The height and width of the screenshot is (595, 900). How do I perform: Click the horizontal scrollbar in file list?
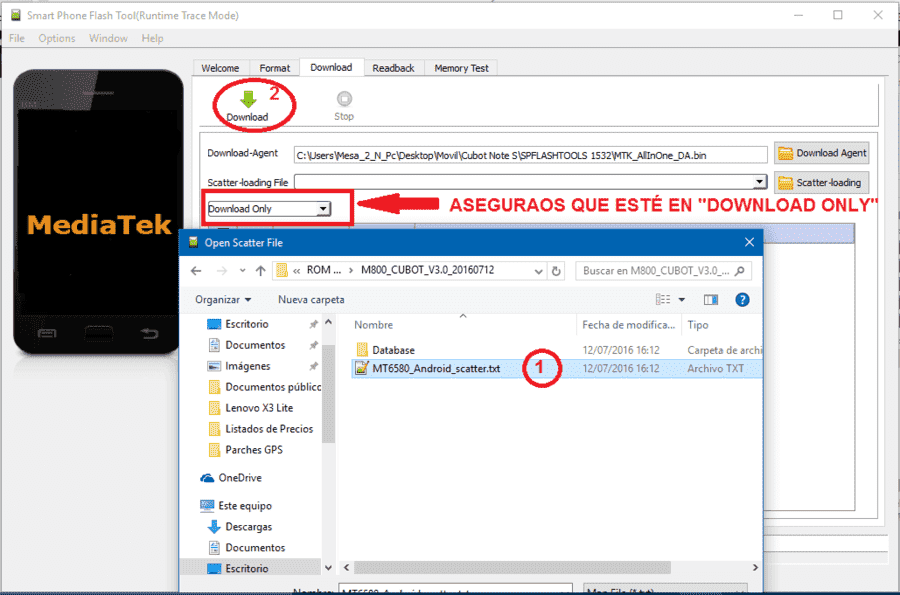click(512, 567)
